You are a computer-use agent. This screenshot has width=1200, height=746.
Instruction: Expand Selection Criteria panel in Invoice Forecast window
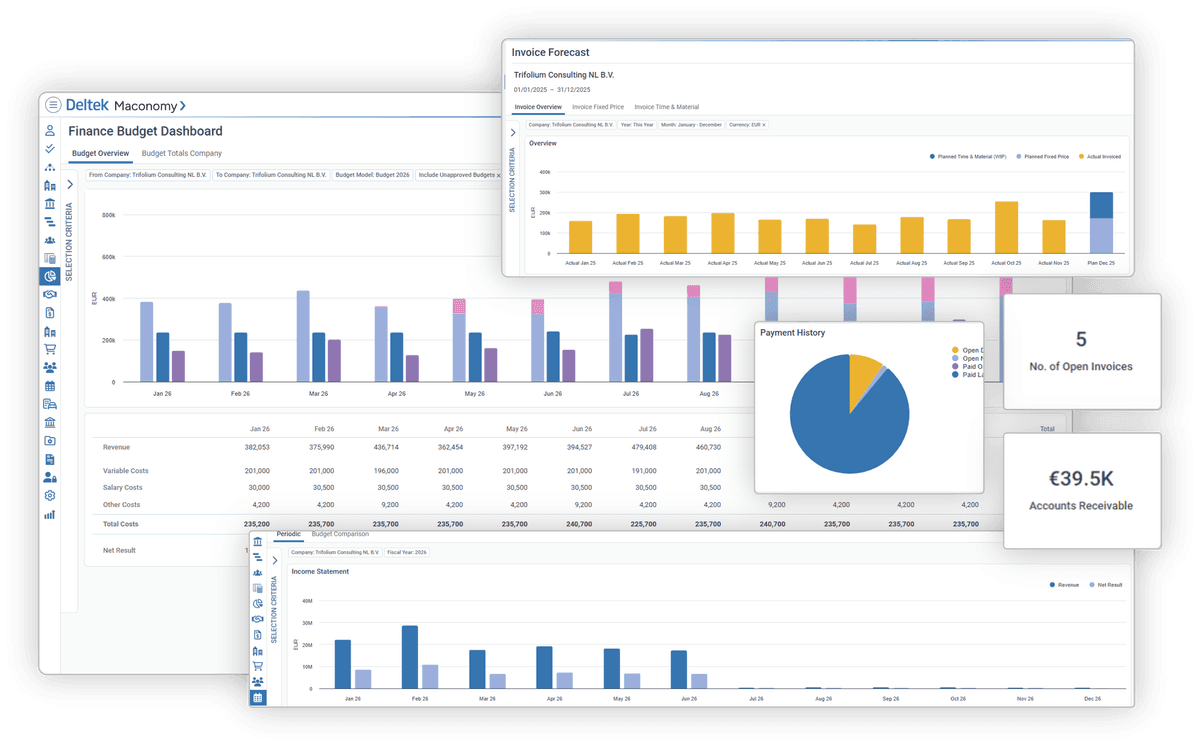point(513,132)
